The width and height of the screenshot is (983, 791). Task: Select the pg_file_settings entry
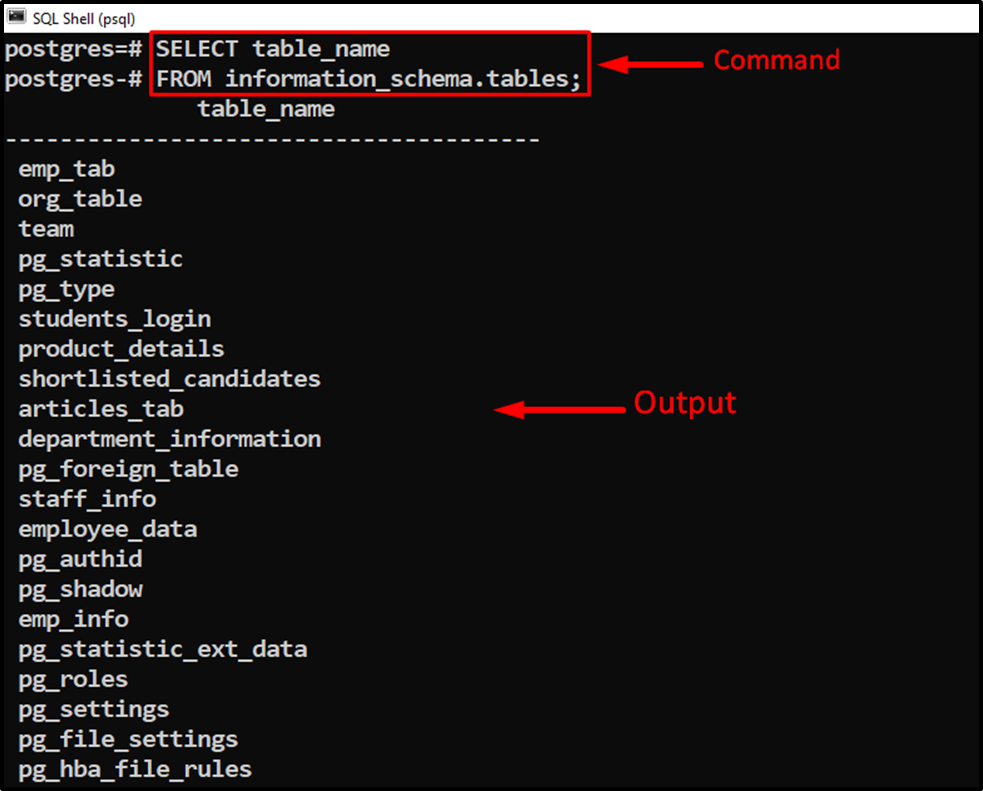(129, 740)
